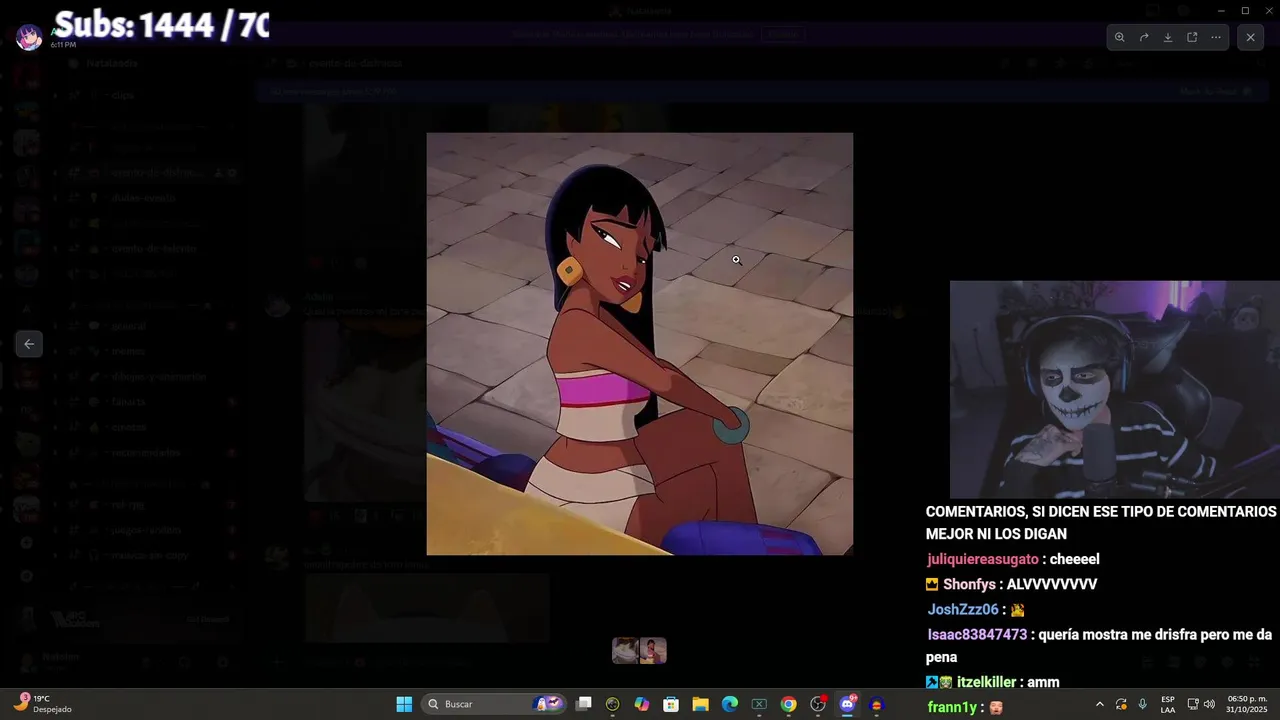This screenshot has height=720, width=1280.
Task: Click the enlarged cartoon image preview
Action: (x=640, y=344)
